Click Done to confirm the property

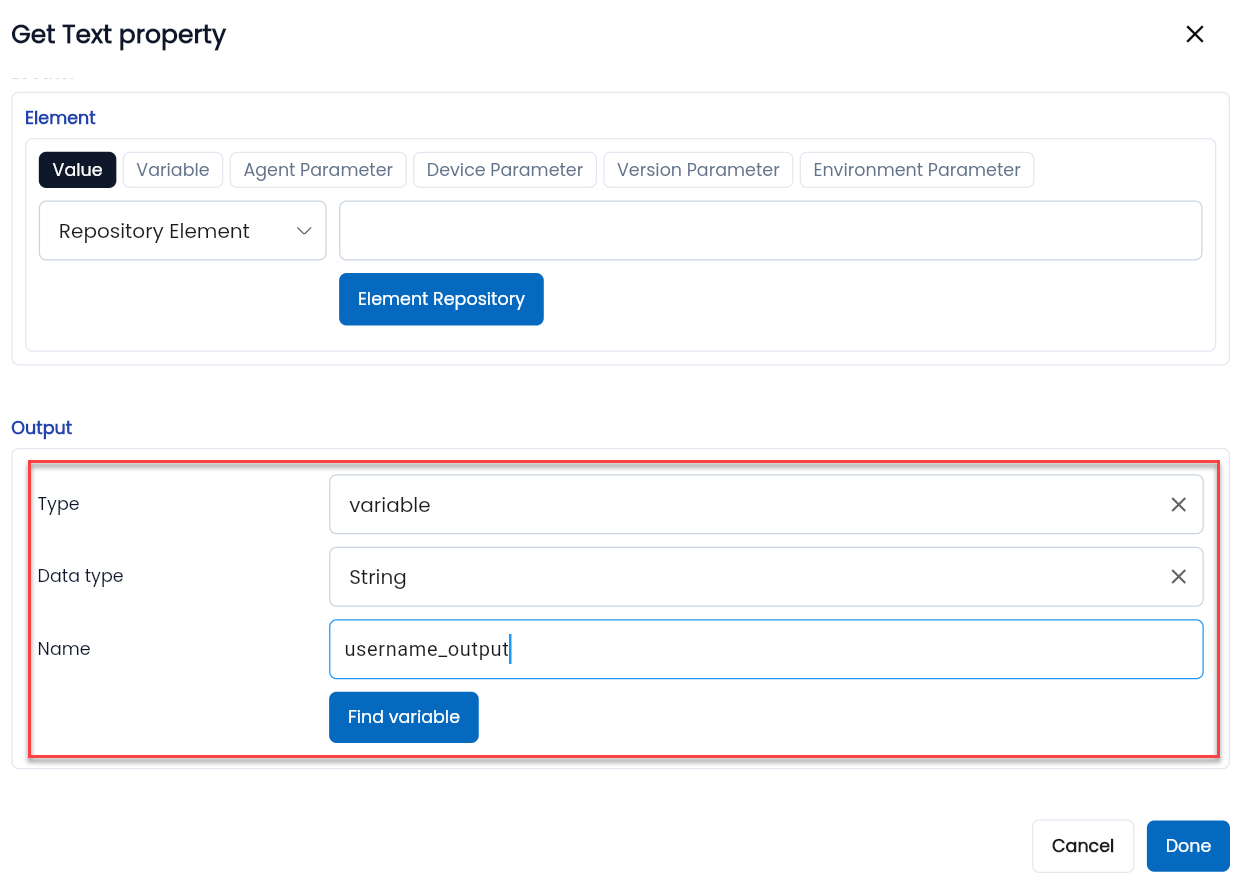pyautogui.click(x=1188, y=845)
